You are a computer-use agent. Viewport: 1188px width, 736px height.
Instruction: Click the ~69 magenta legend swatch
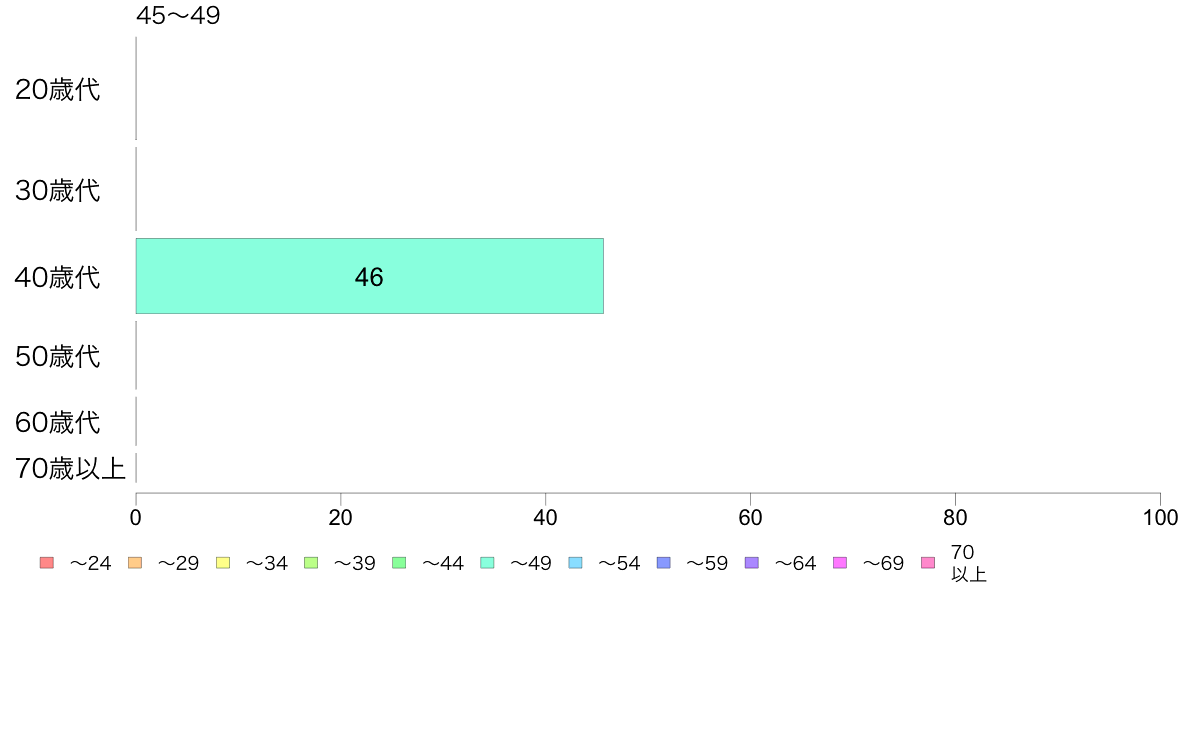pyautogui.click(x=839, y=562)
